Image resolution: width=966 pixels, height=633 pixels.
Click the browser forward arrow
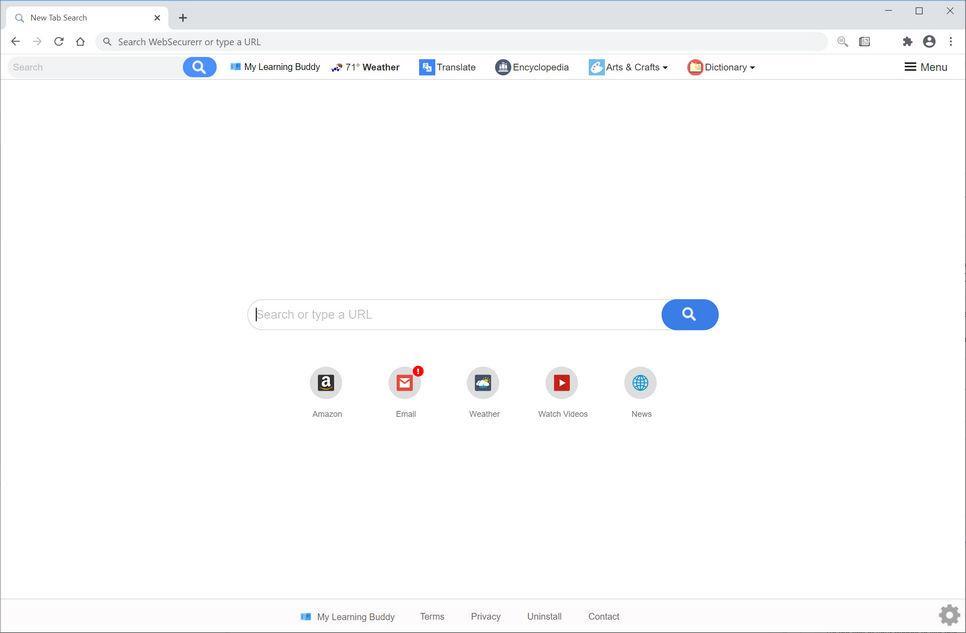(x=37, y=41)
